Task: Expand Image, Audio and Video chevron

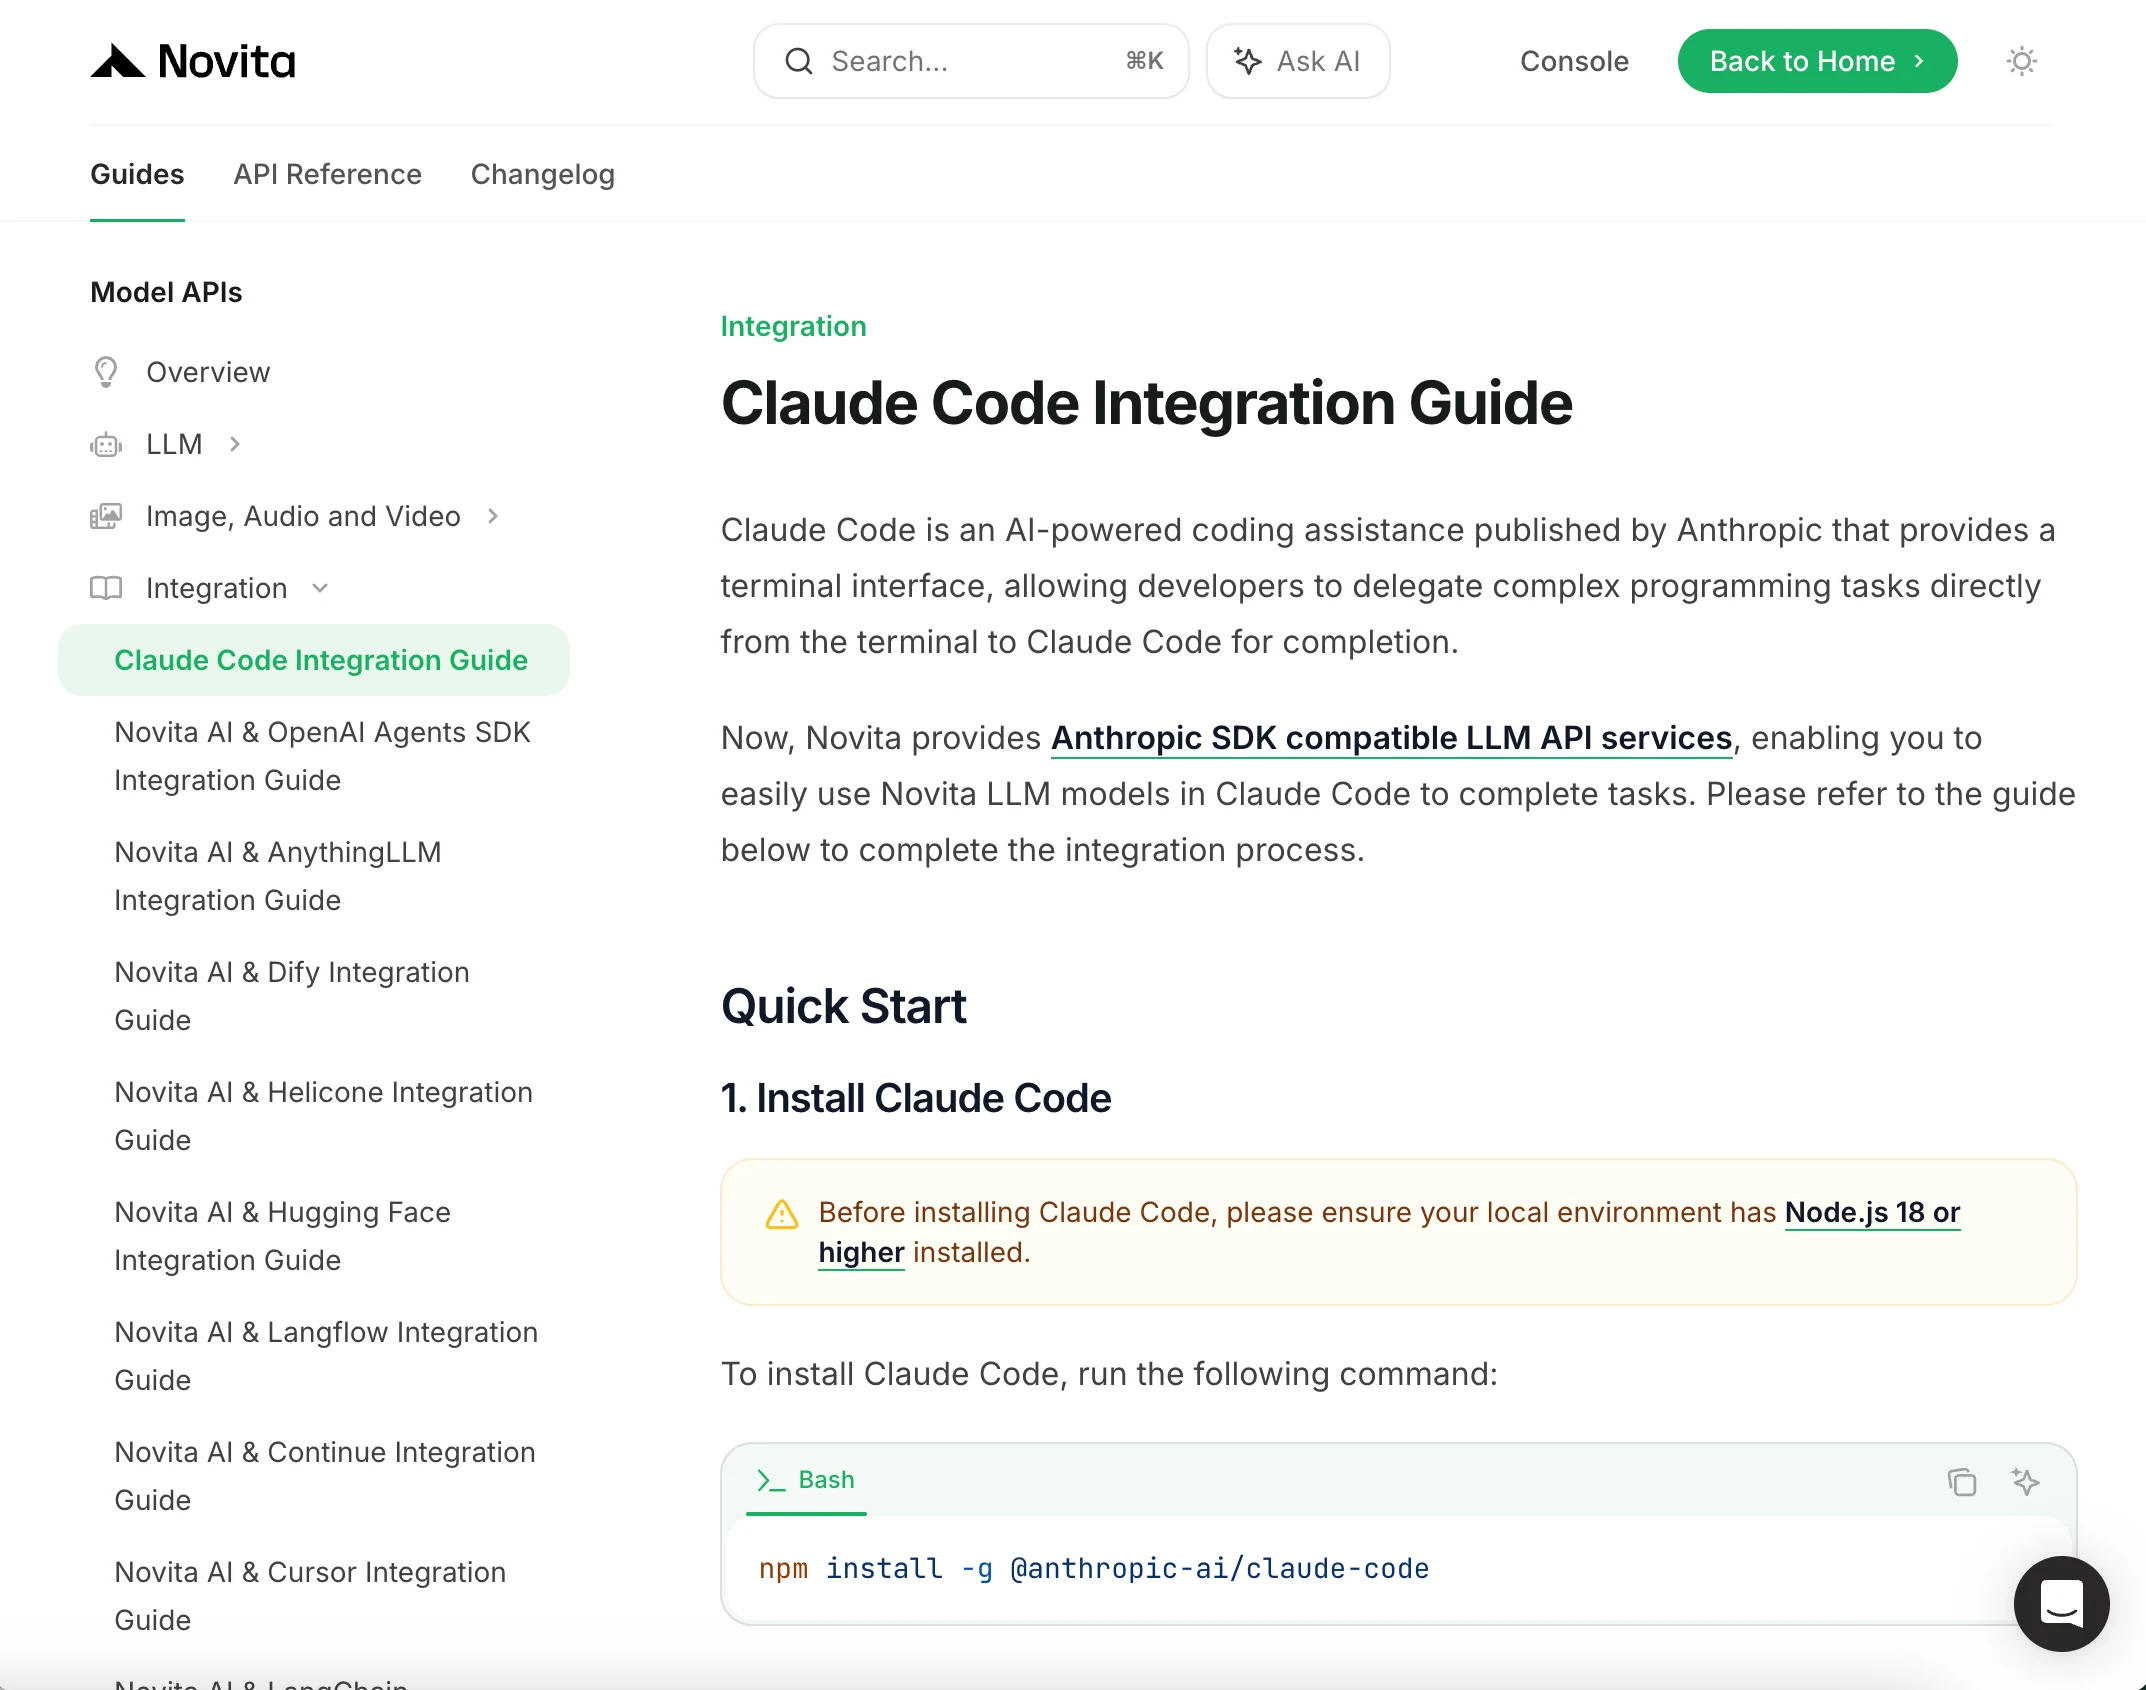Action: [x=493, y=516]
